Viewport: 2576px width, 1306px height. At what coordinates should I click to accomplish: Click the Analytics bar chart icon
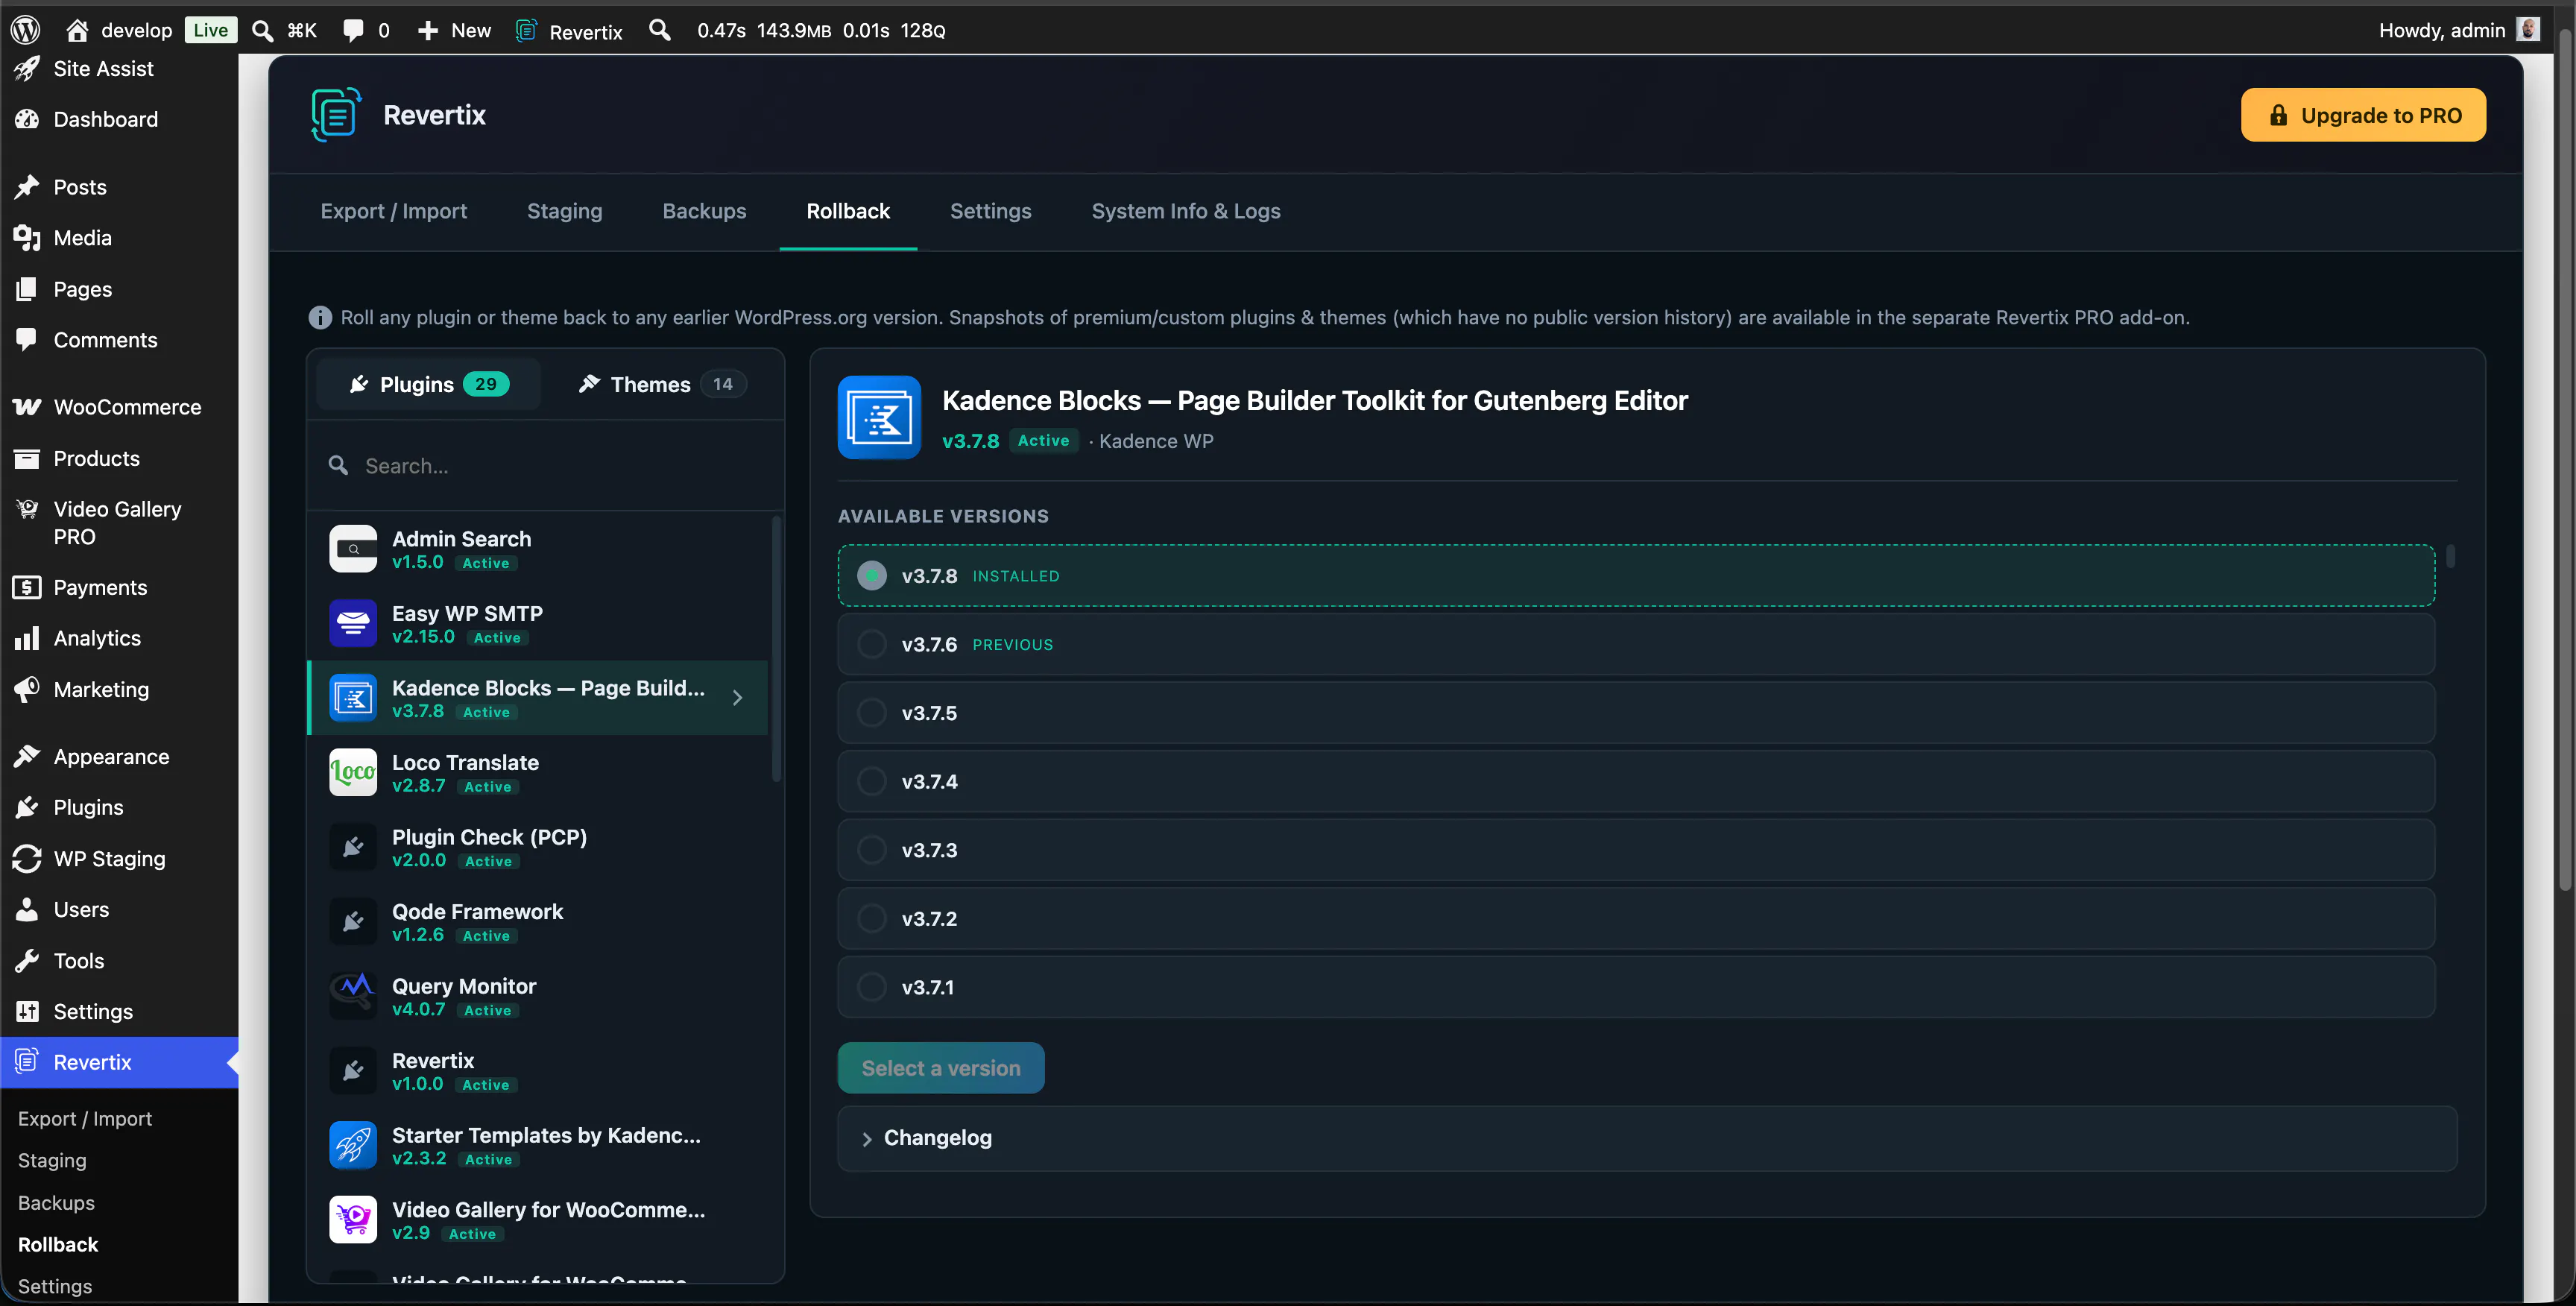[x=27, y=638]
